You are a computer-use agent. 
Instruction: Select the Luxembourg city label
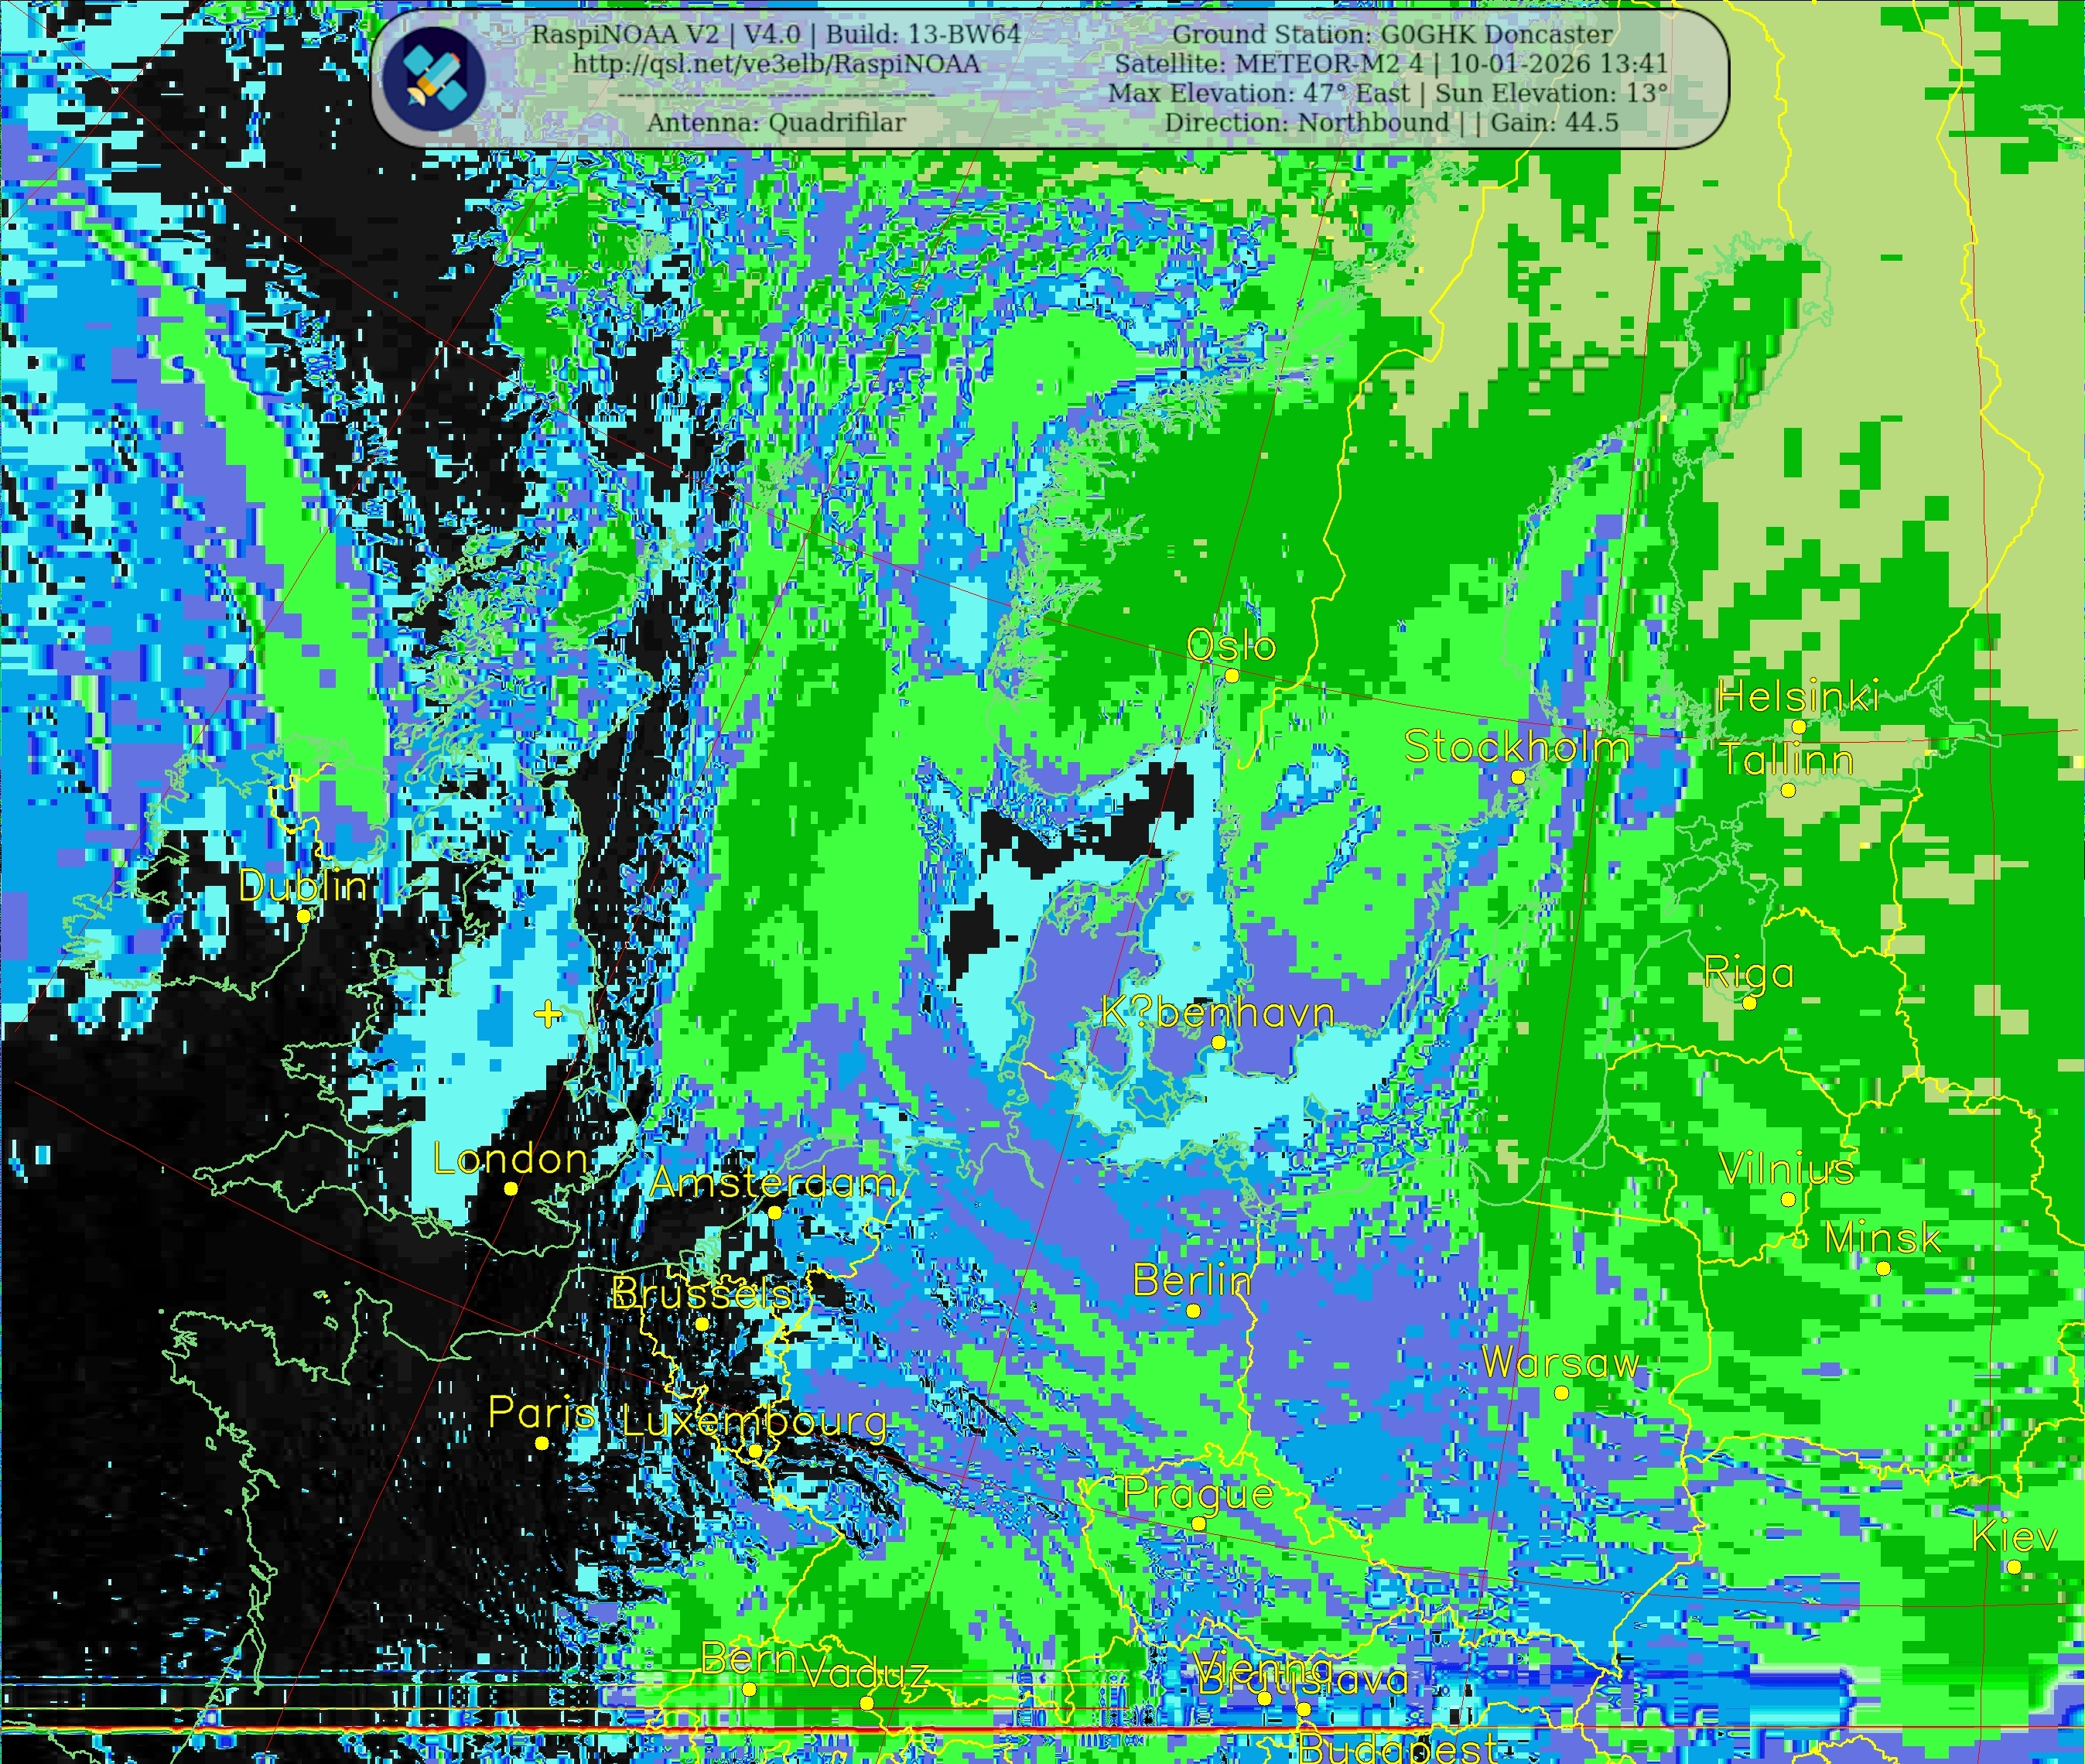click(x=754, y=1421)
